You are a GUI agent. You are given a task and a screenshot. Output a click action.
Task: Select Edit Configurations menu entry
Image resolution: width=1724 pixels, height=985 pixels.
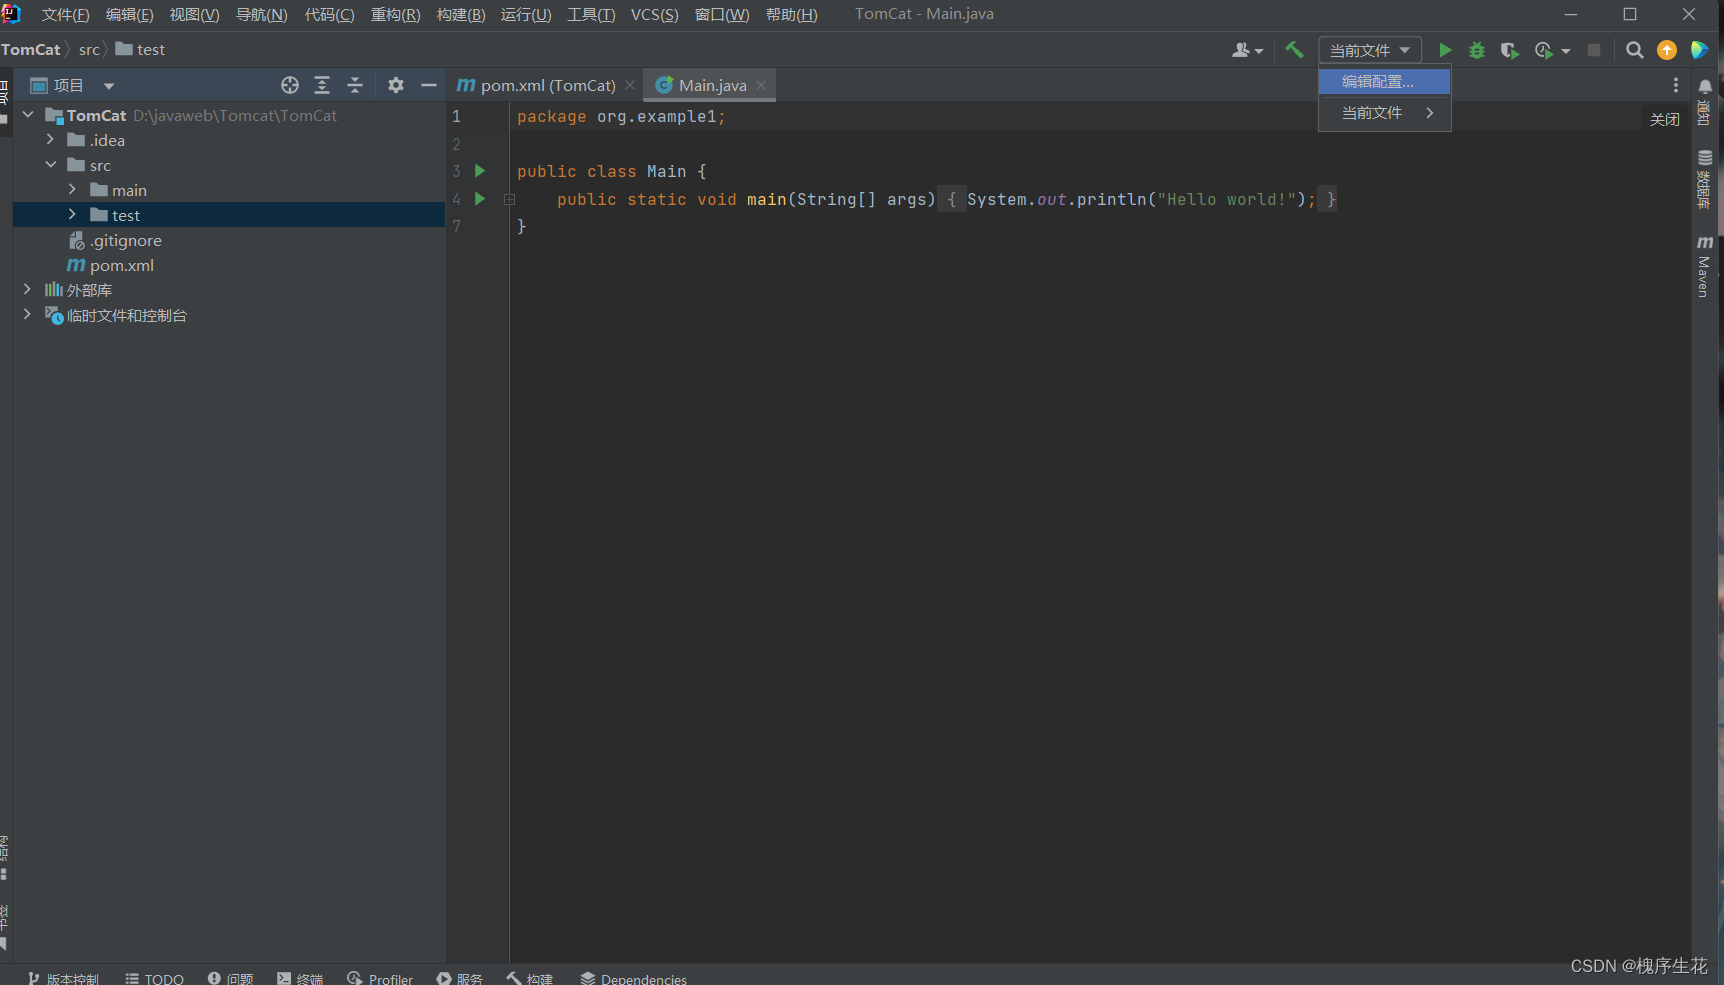pos(1384,82)
